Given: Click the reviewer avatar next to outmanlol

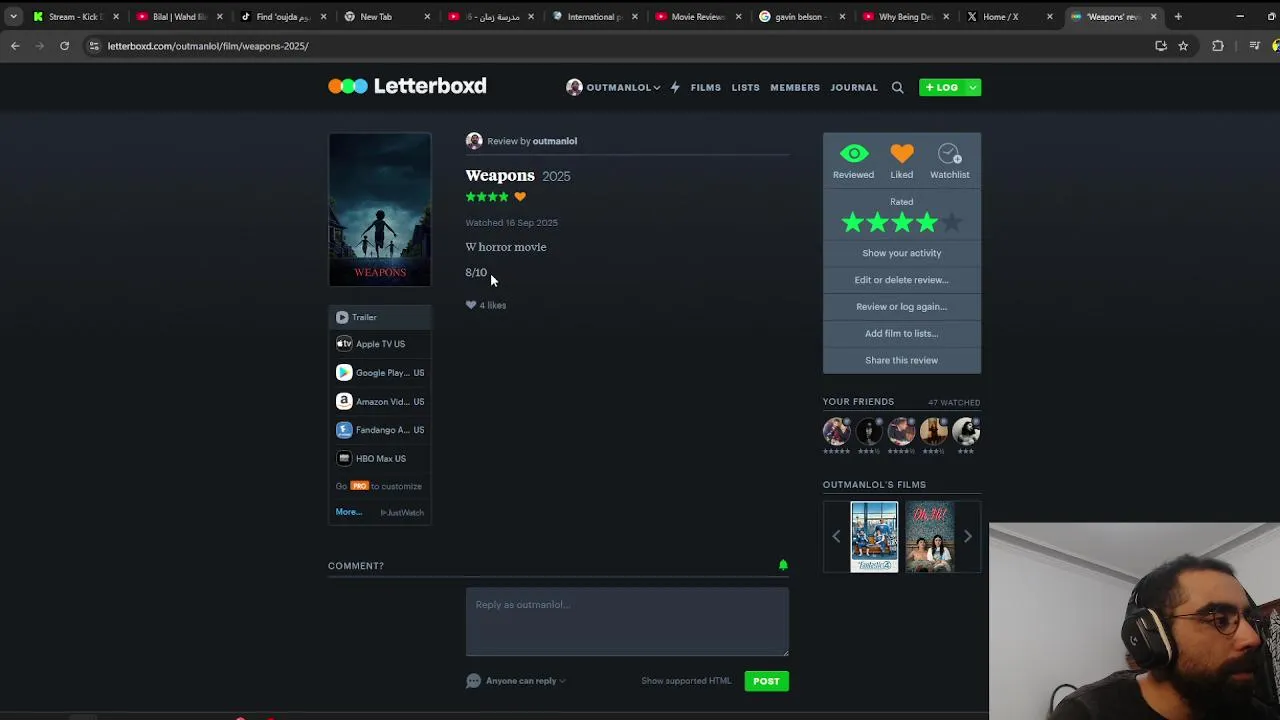Looking at the screenshot, I should [474, 141].
